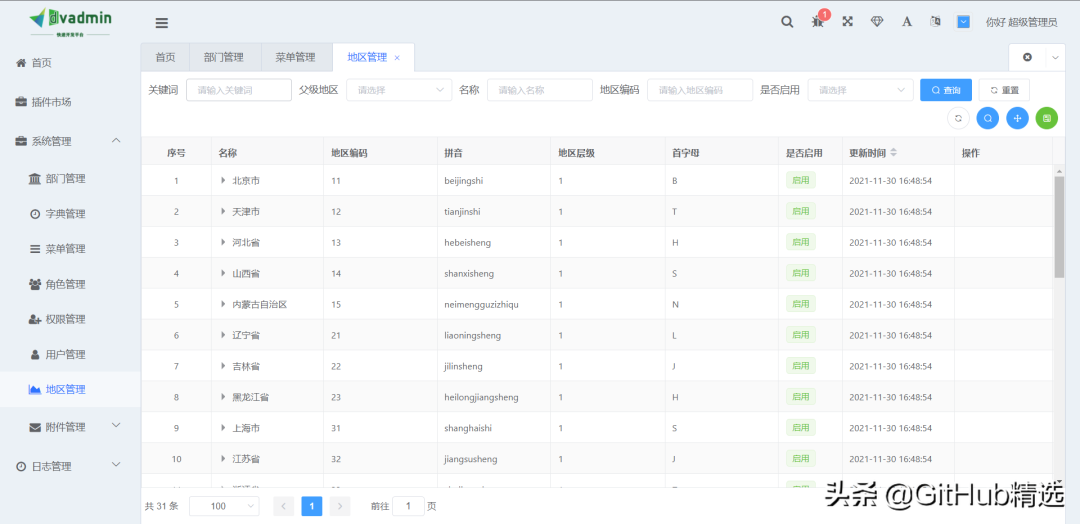1080x524 pixels.
Task: Toggle fullscreen mode icon in header
Action: pyautogui.click(x=847, y=22)
